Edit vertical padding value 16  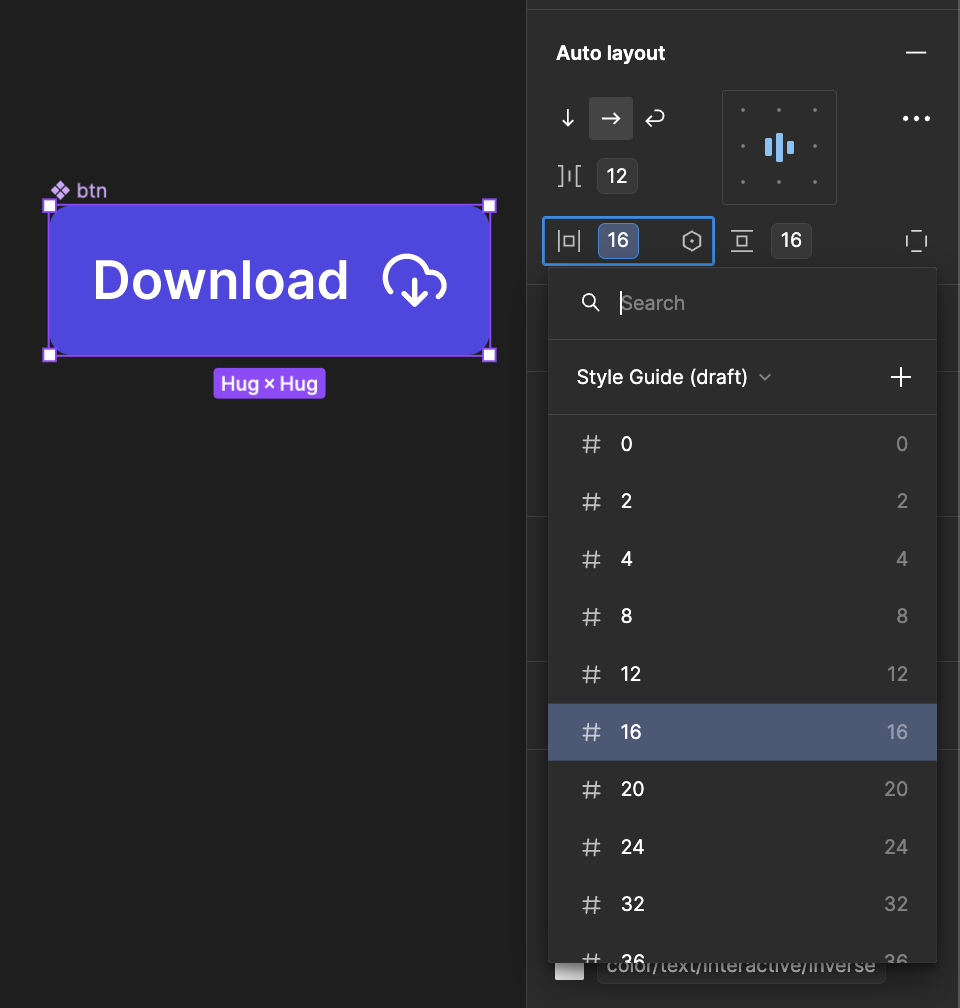pyautogui.click(x=791, y=241)
